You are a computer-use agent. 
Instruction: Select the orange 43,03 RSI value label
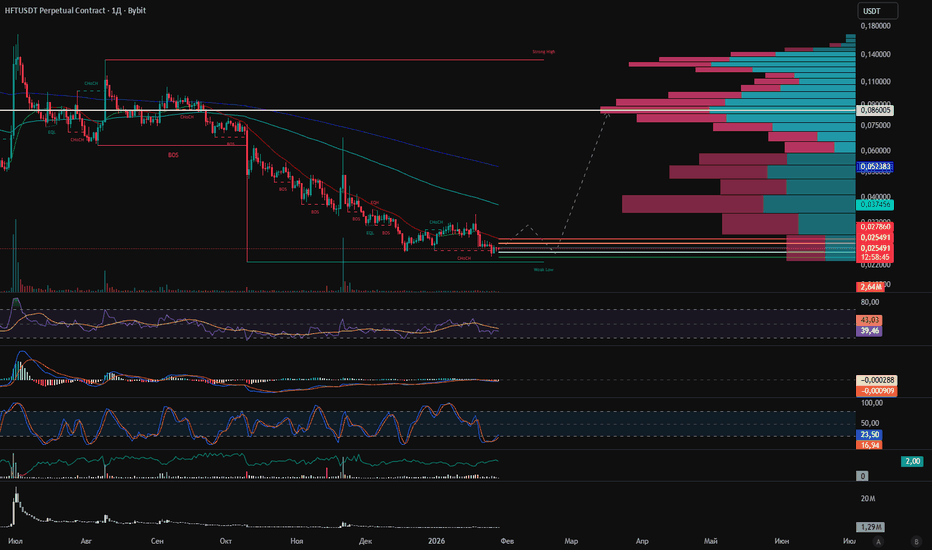869,320
